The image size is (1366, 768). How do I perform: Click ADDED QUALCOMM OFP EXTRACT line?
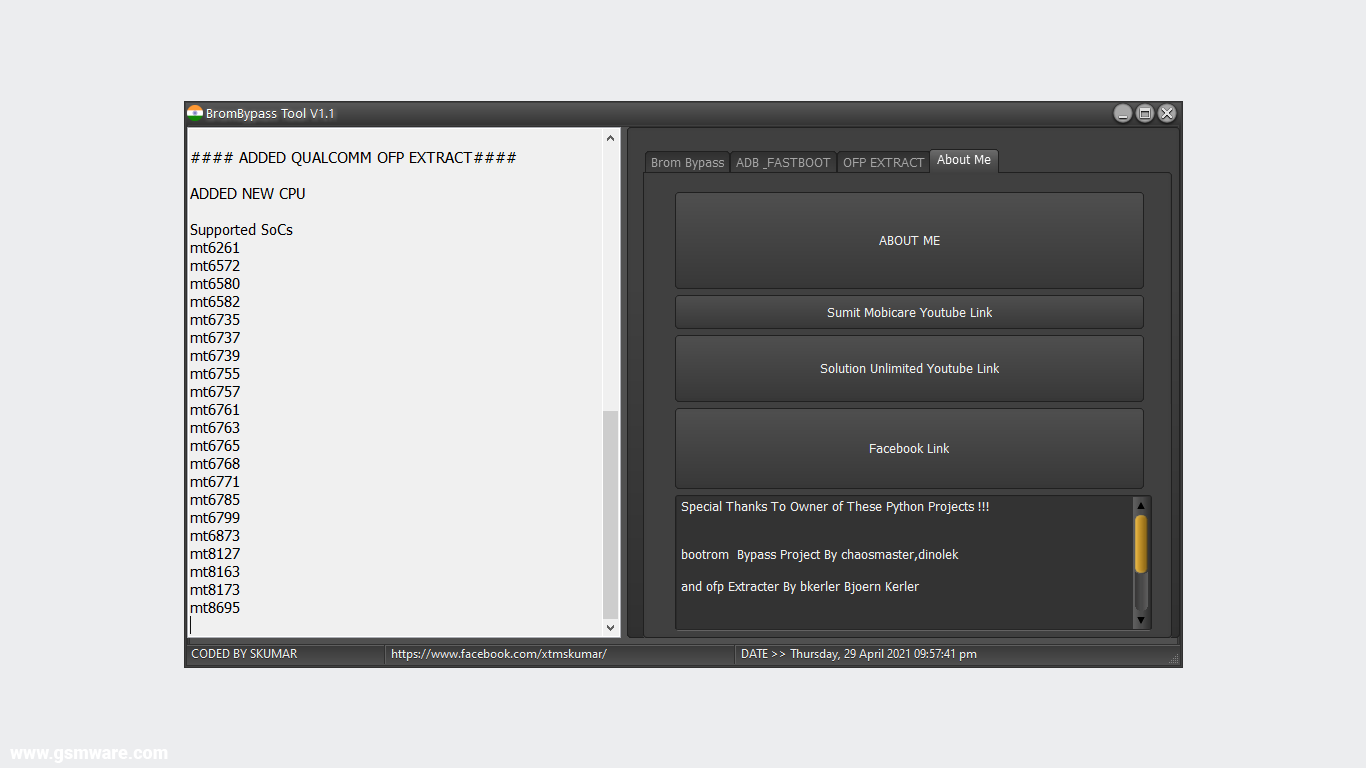[353, 158]
